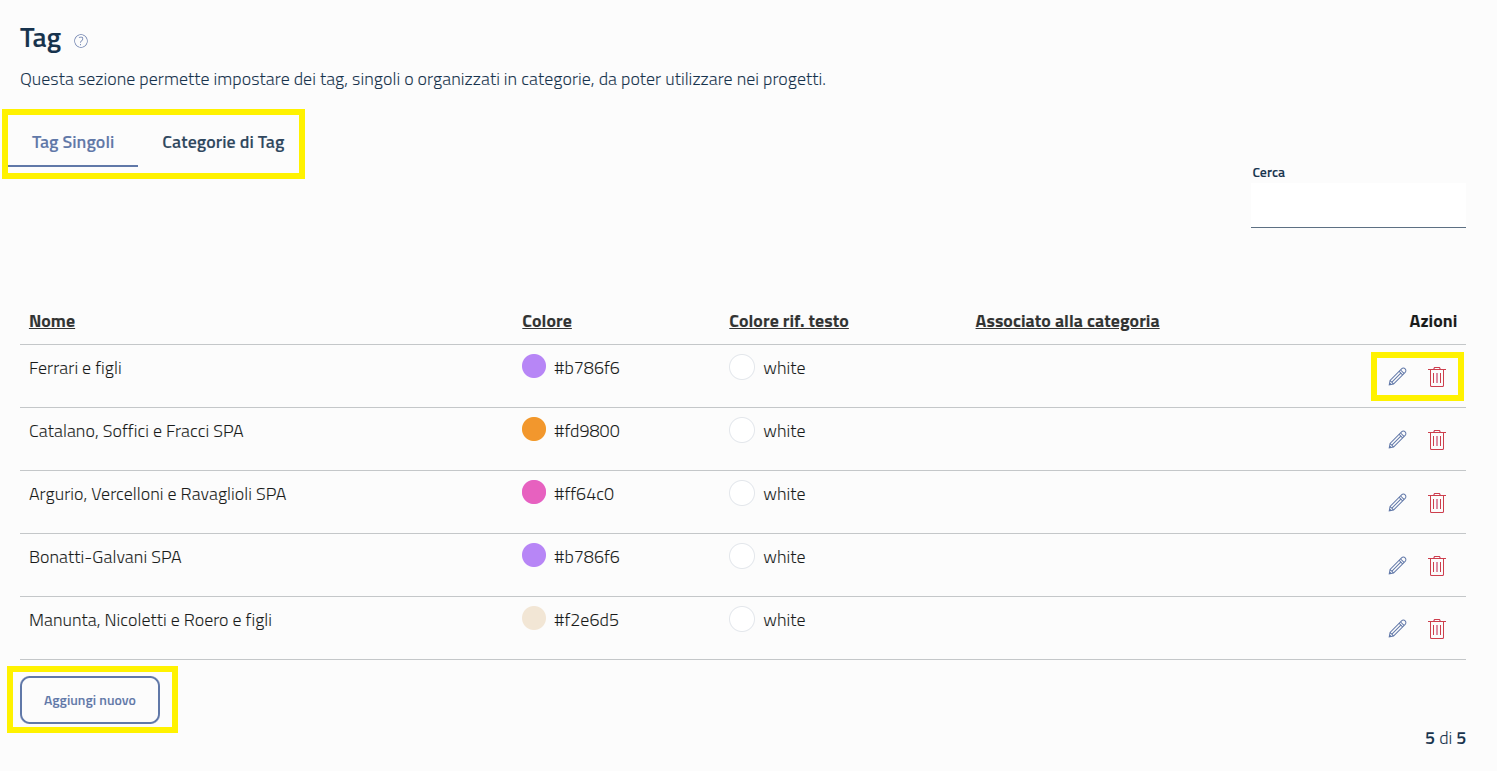
Task: Sort by Associato alla categoria header
Action: (1067, 321)
